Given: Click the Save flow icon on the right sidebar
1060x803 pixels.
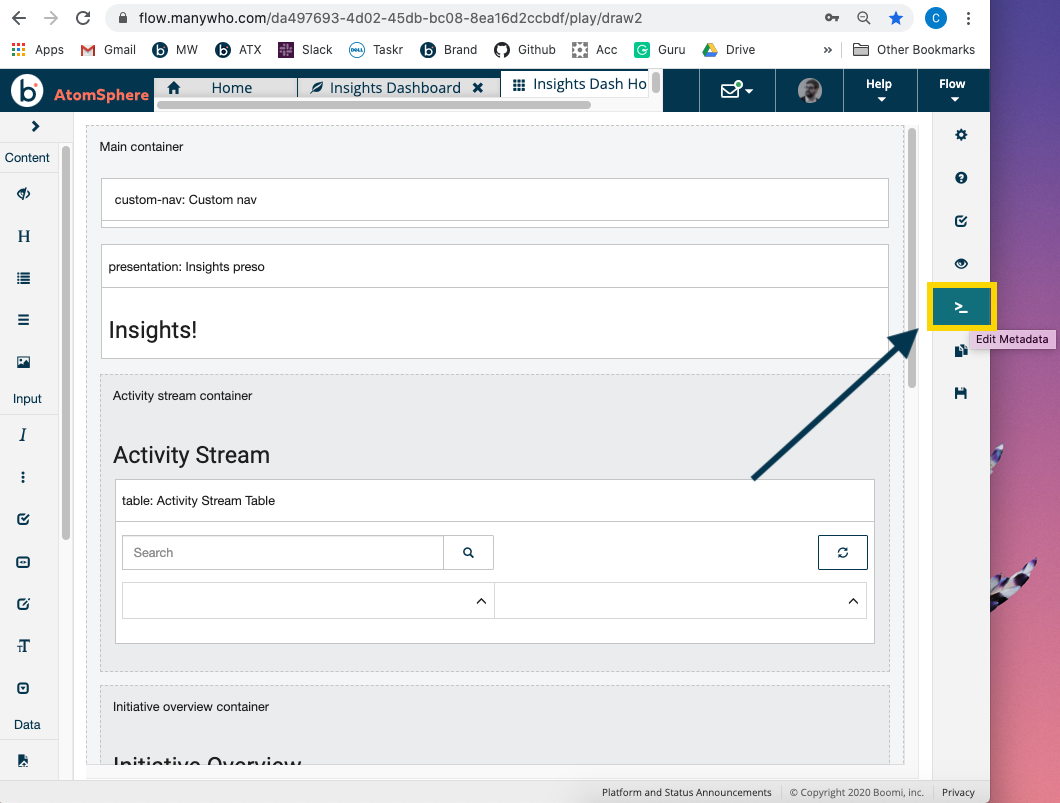Looking at the screenshot, I should pos(960,393).
